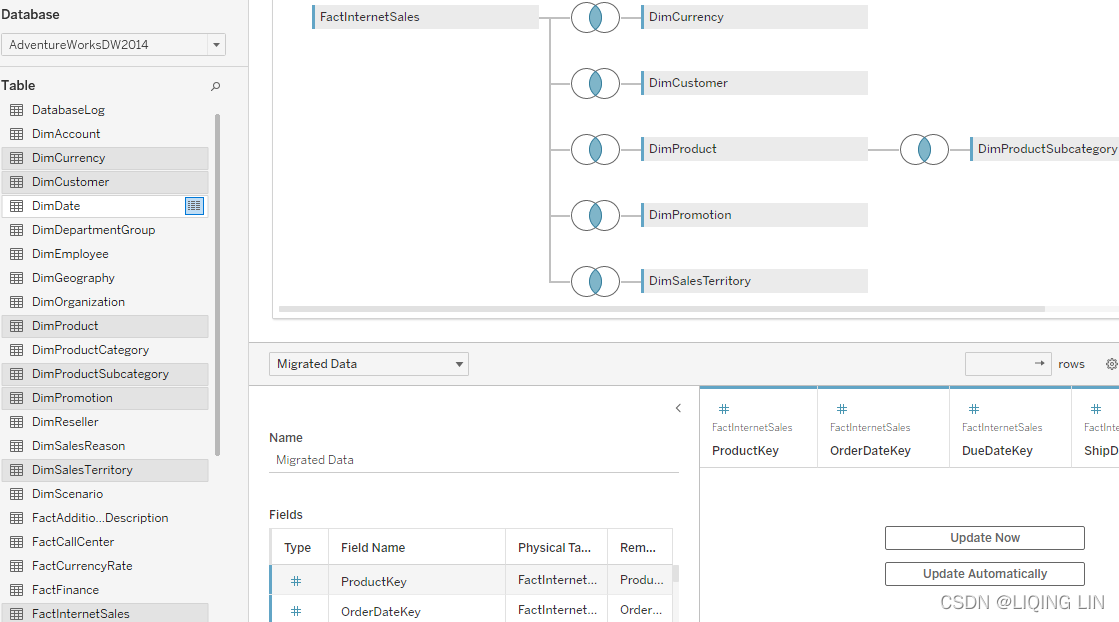
Task: Click the DimOrganization table icon
Action: [x=16, y=302]
